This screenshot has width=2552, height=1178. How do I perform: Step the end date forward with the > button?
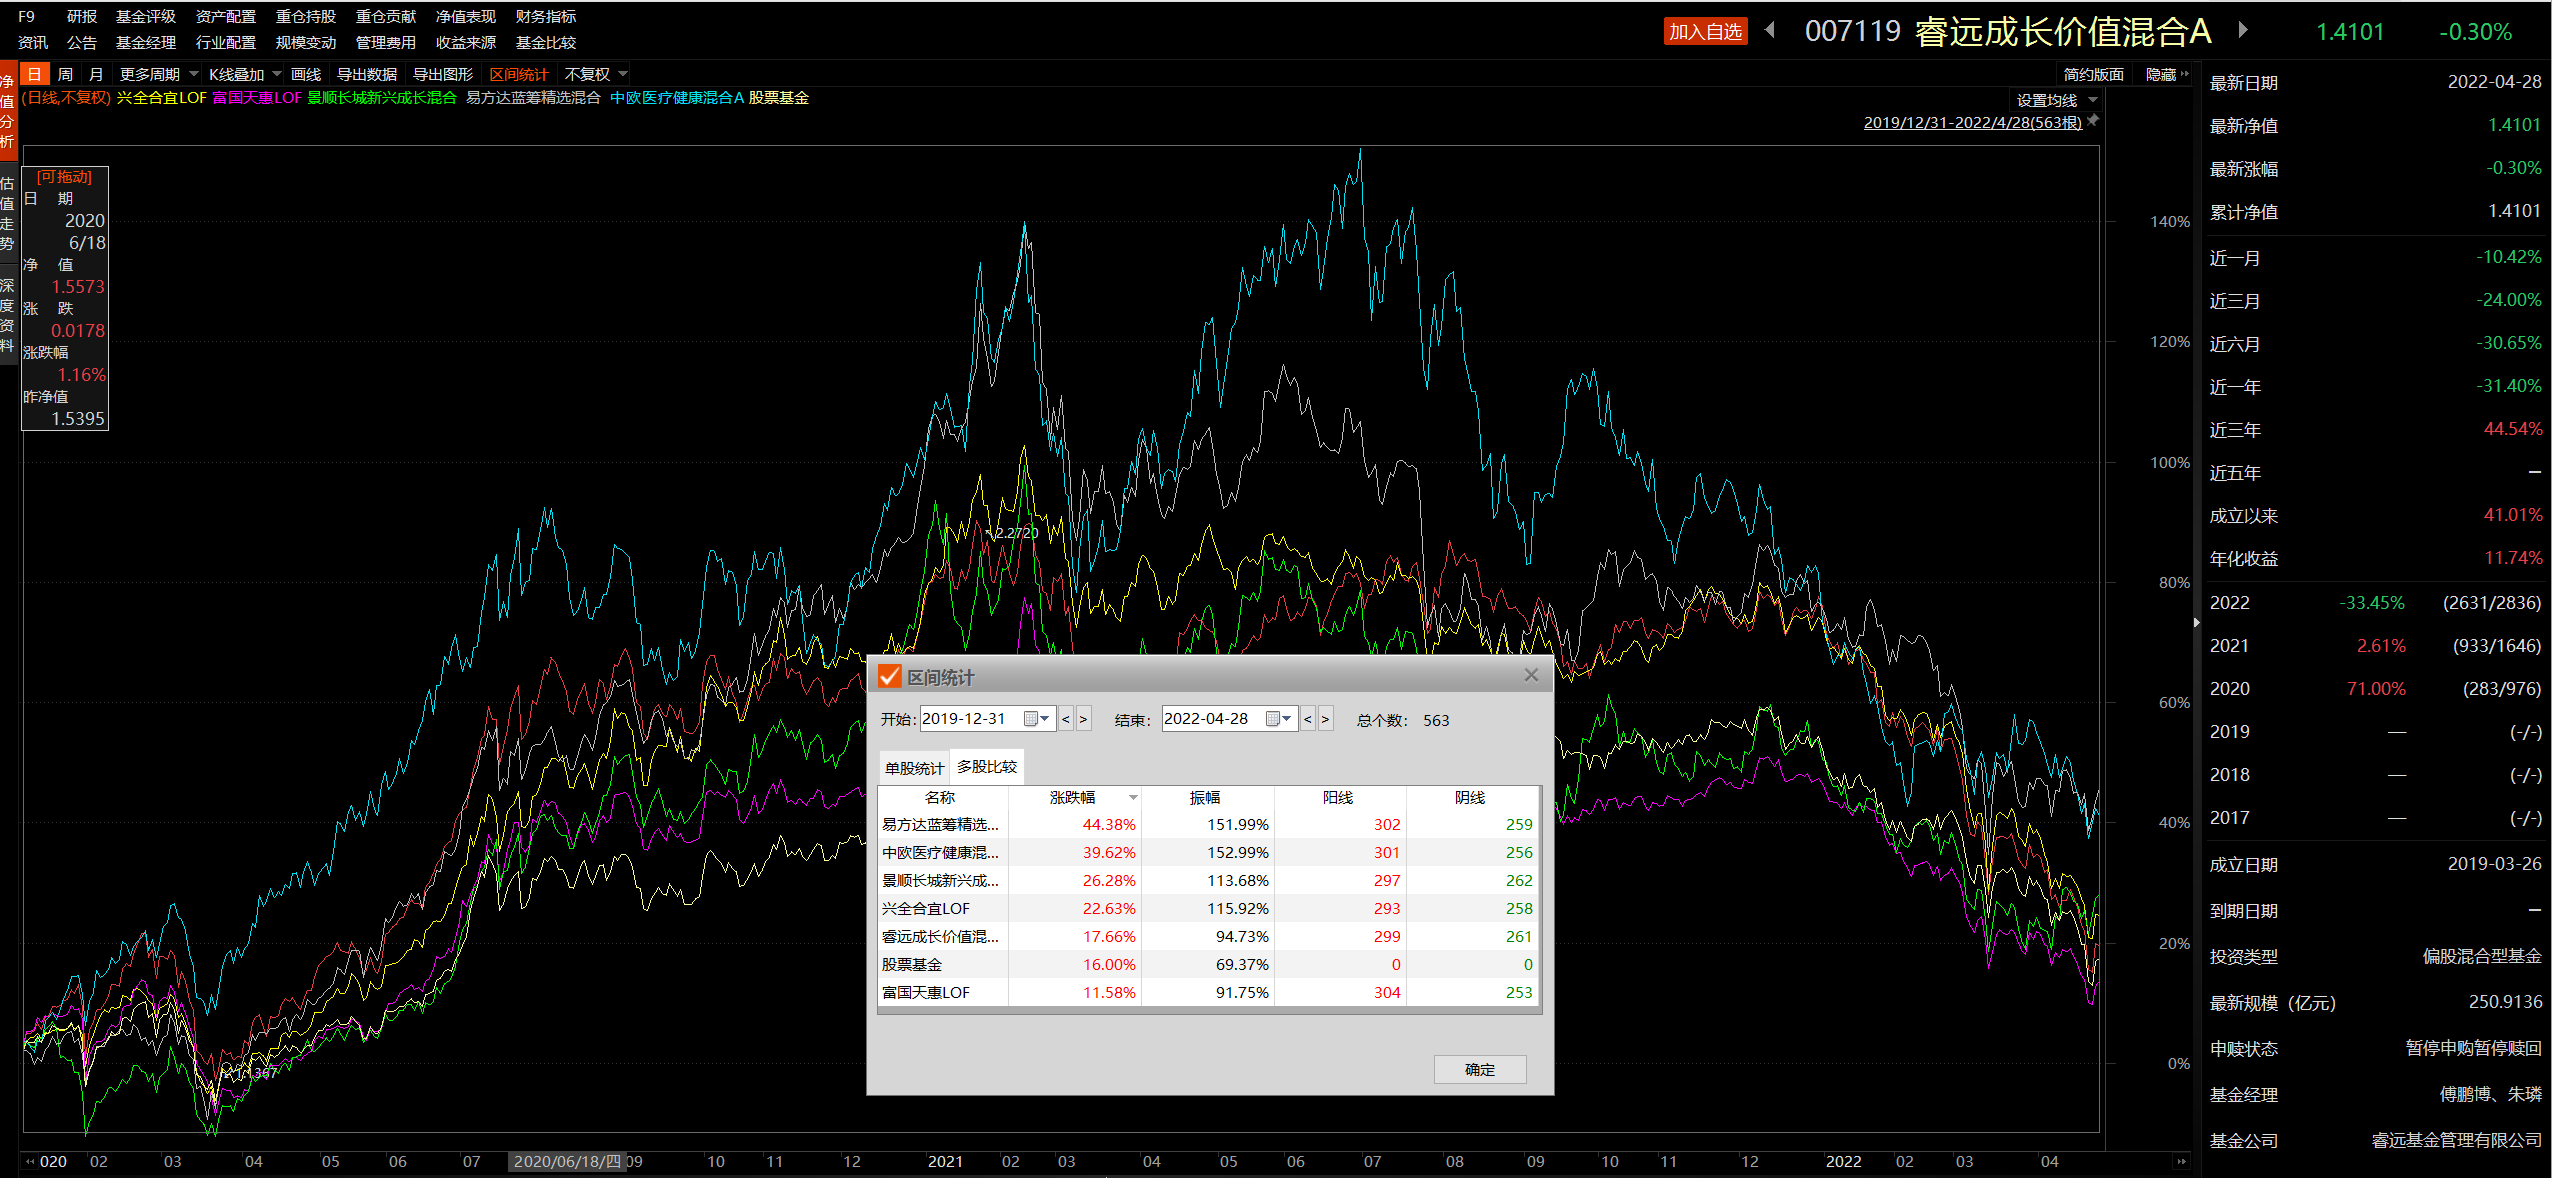click(x=1325, y=719)
